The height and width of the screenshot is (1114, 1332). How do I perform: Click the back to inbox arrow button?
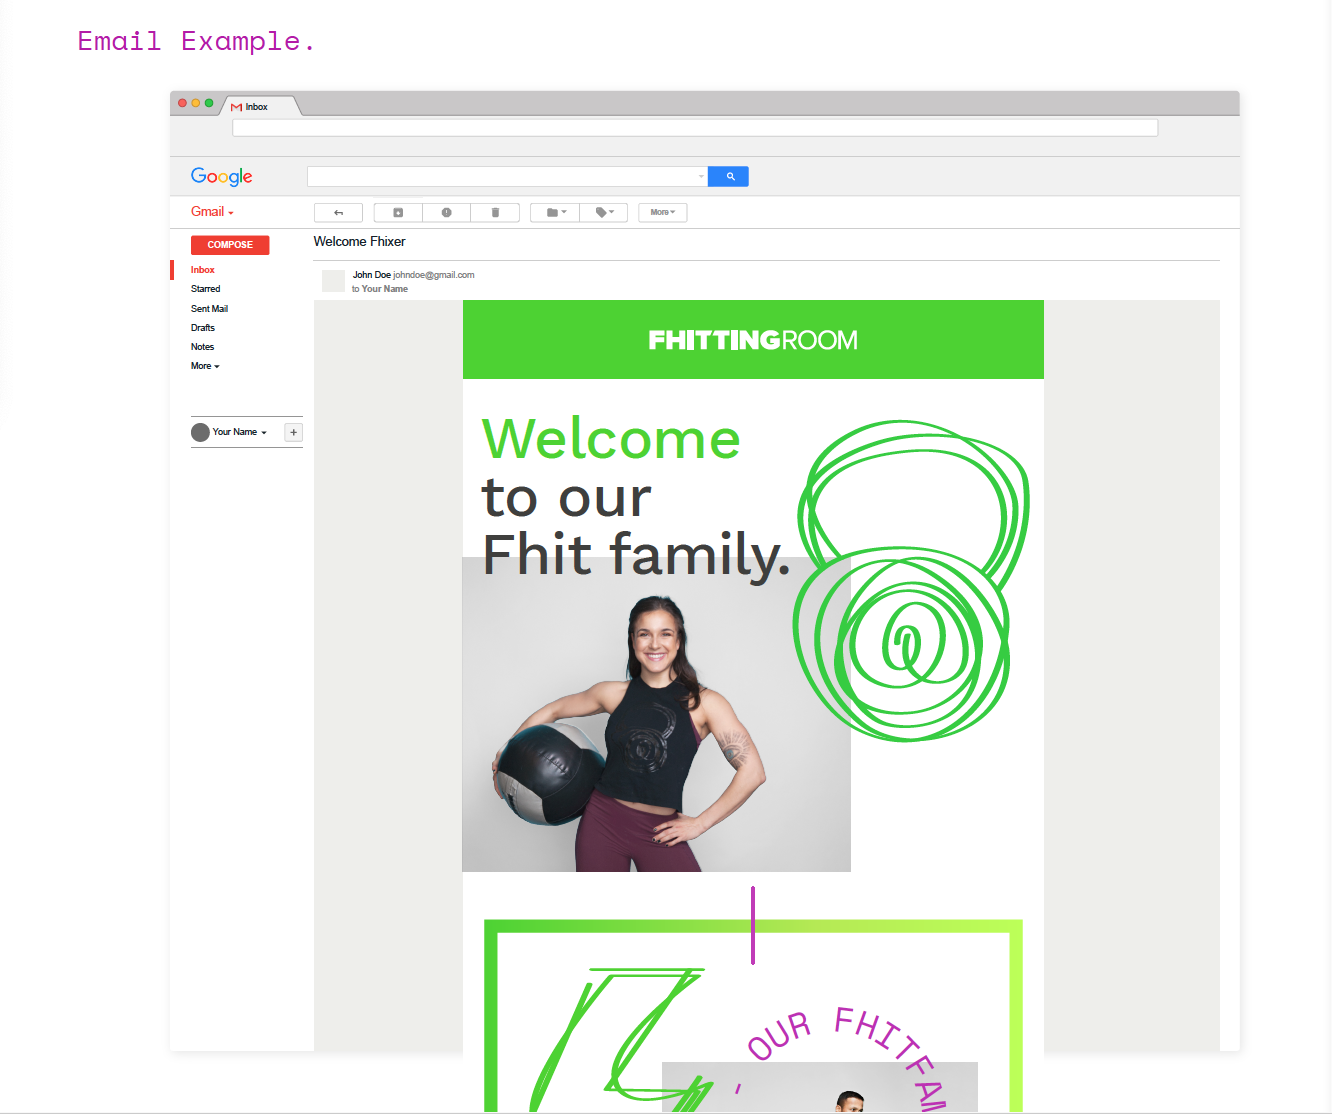pyautogui.click(x=338, y=212)
